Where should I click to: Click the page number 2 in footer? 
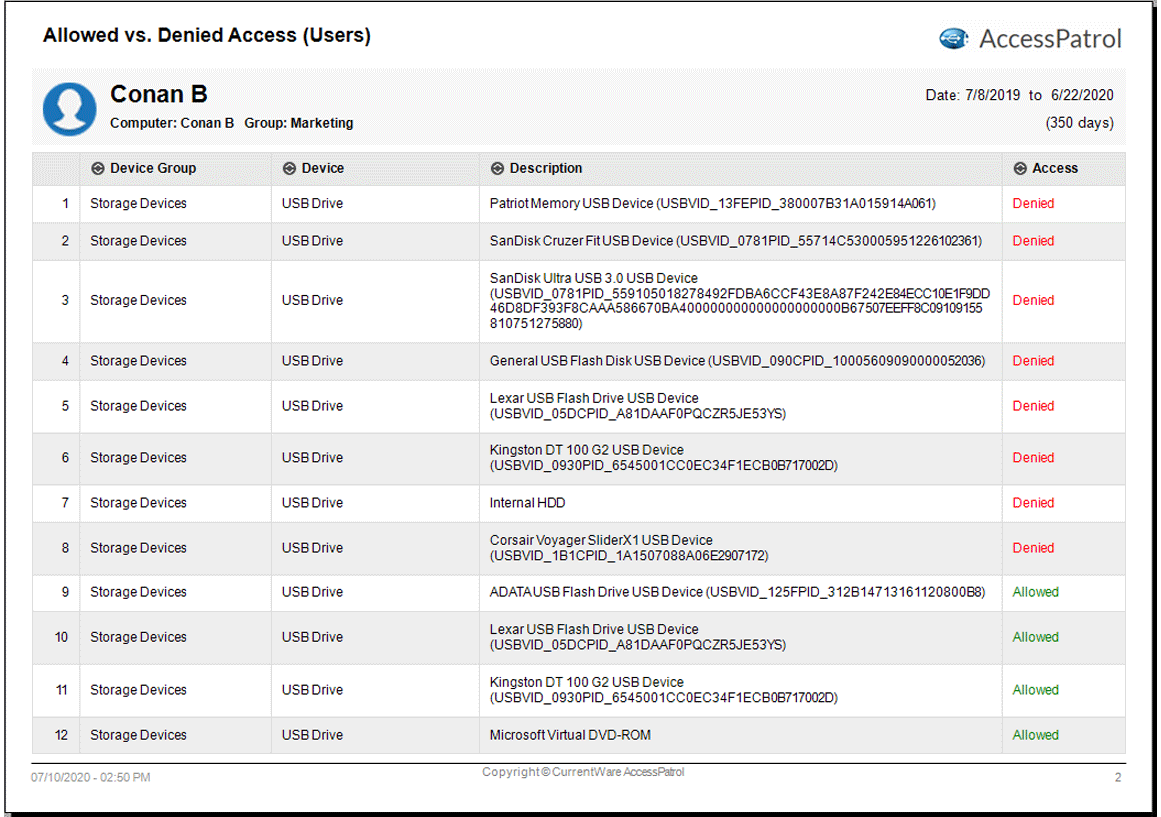[x=1118, y=778]
